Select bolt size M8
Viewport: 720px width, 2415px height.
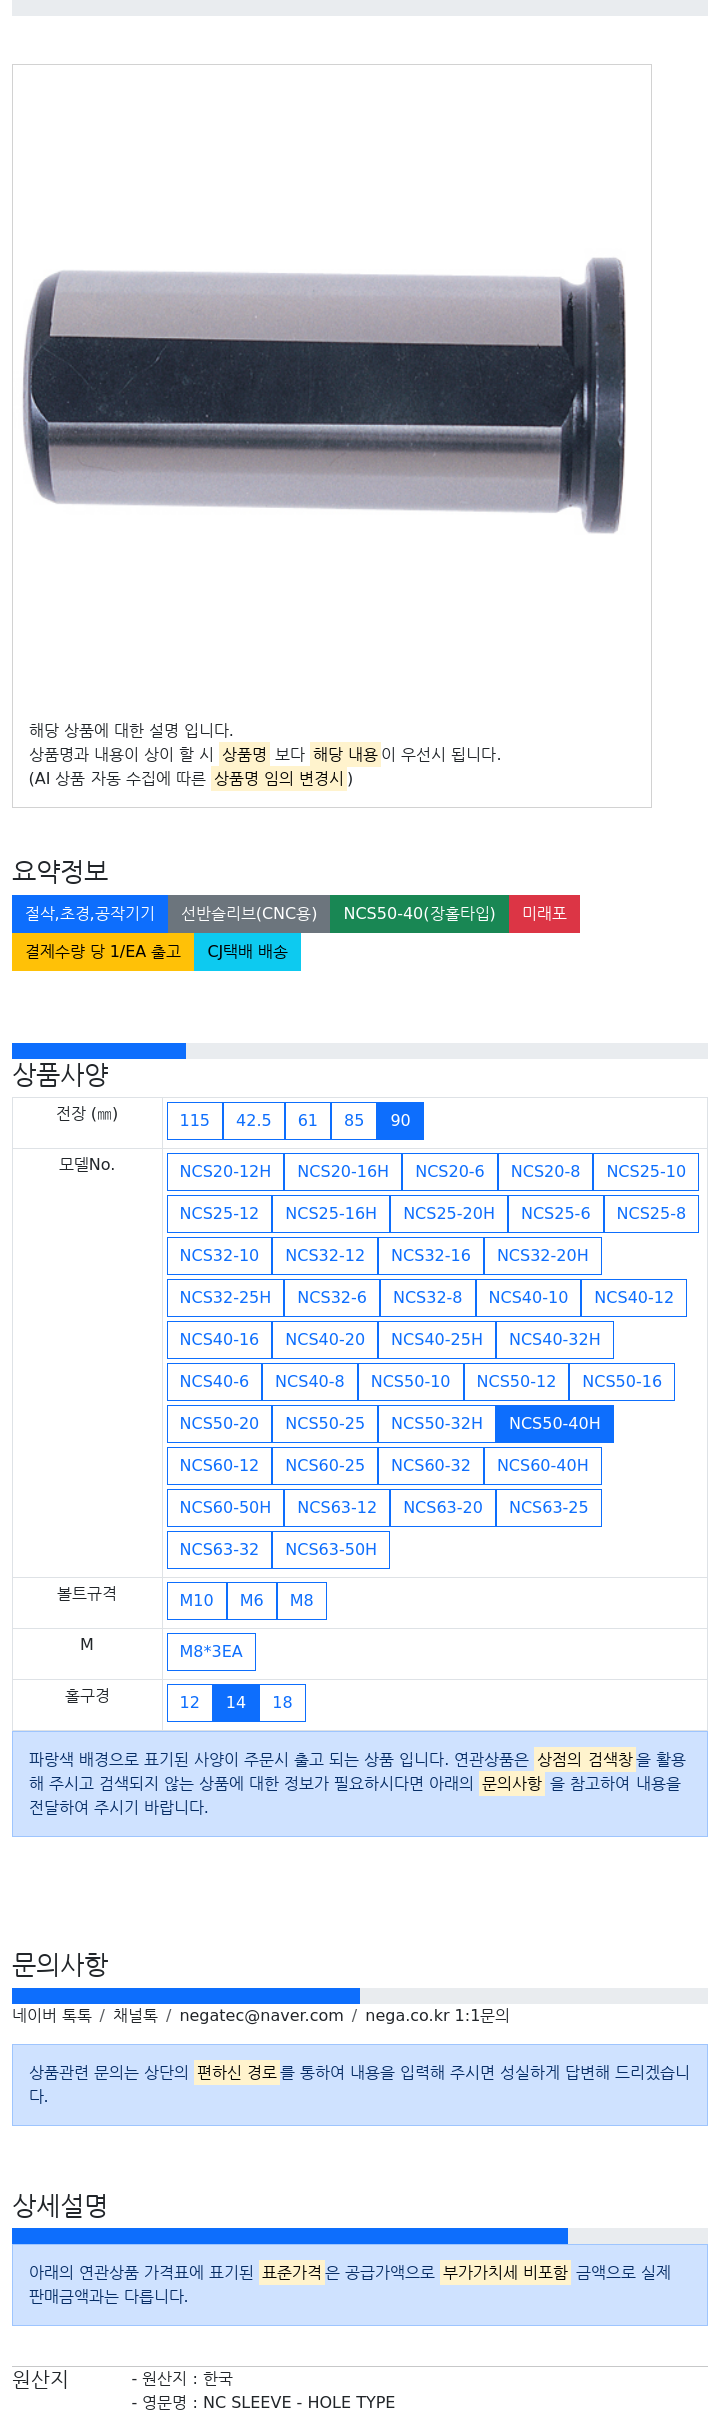[301, 1601]
